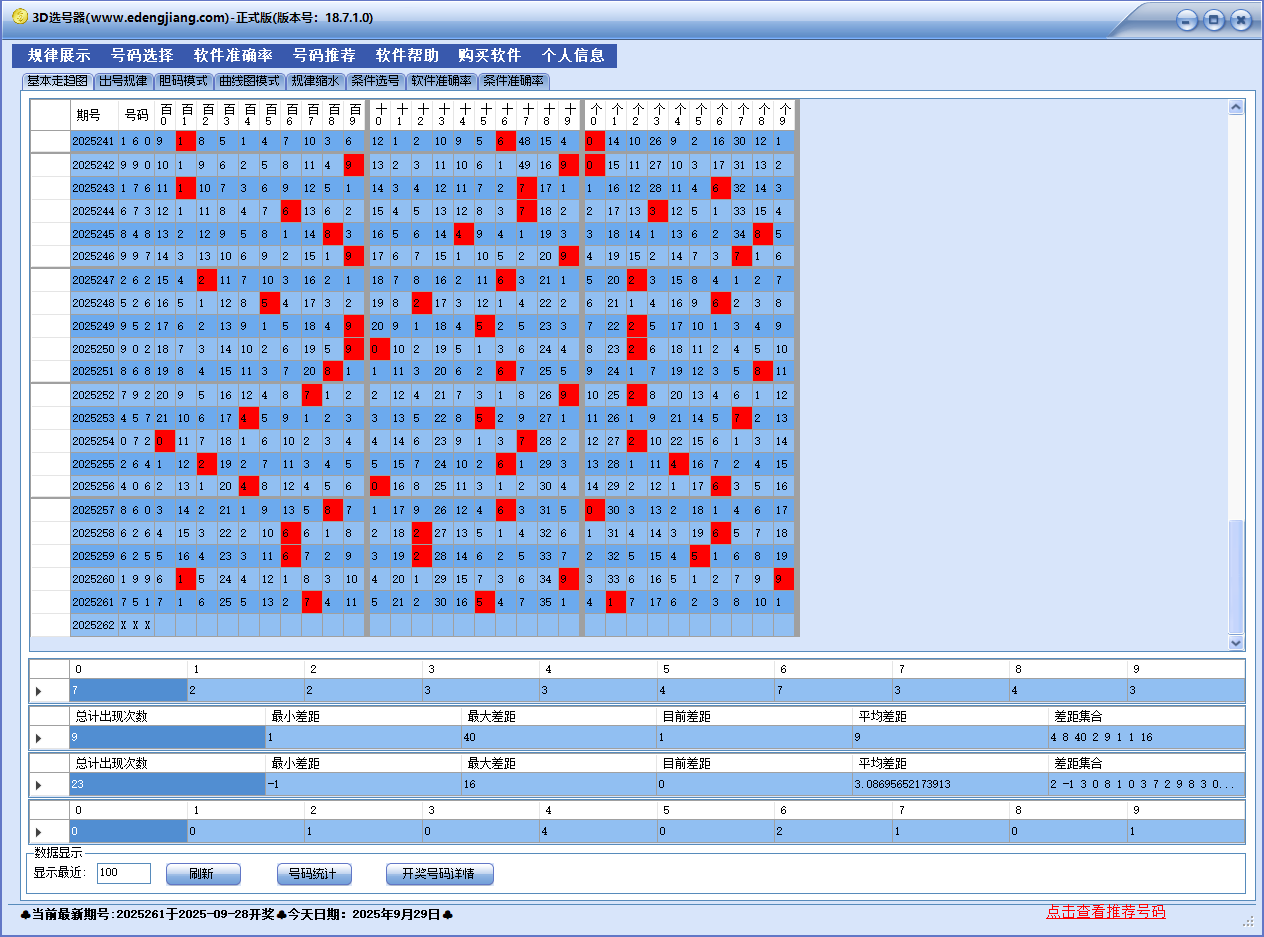
Task: Select row arrow beside 总计出现次数 value 23
Action: coord(39,785)
